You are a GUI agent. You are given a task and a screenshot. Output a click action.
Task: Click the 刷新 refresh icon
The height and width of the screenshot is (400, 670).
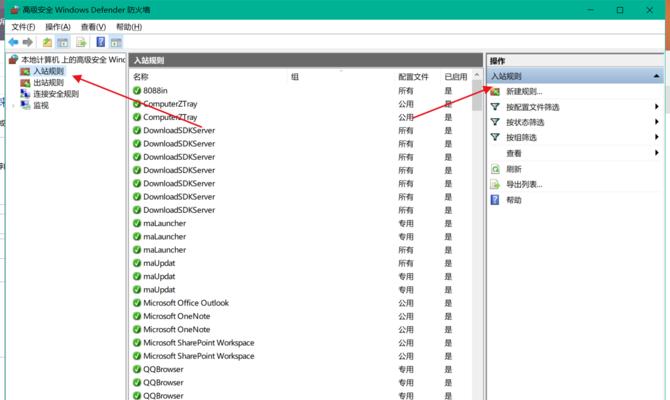[495, 169]
